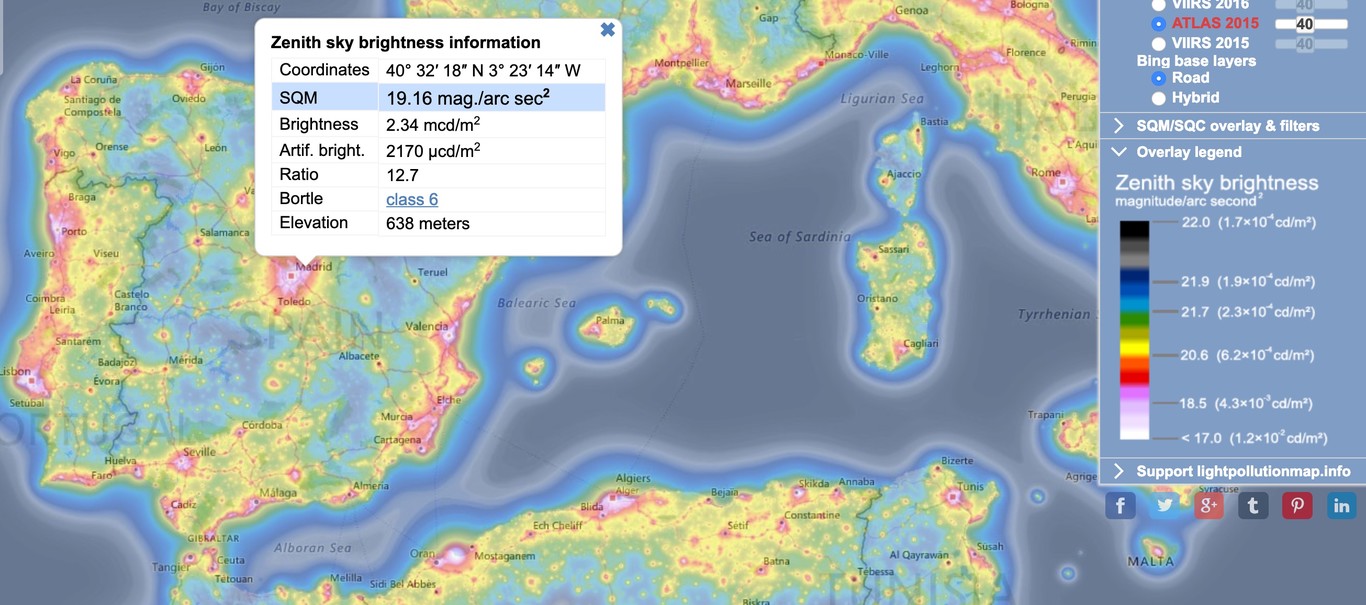
Task: Click the Coordinates value in popup
Action: coord(483,71)
